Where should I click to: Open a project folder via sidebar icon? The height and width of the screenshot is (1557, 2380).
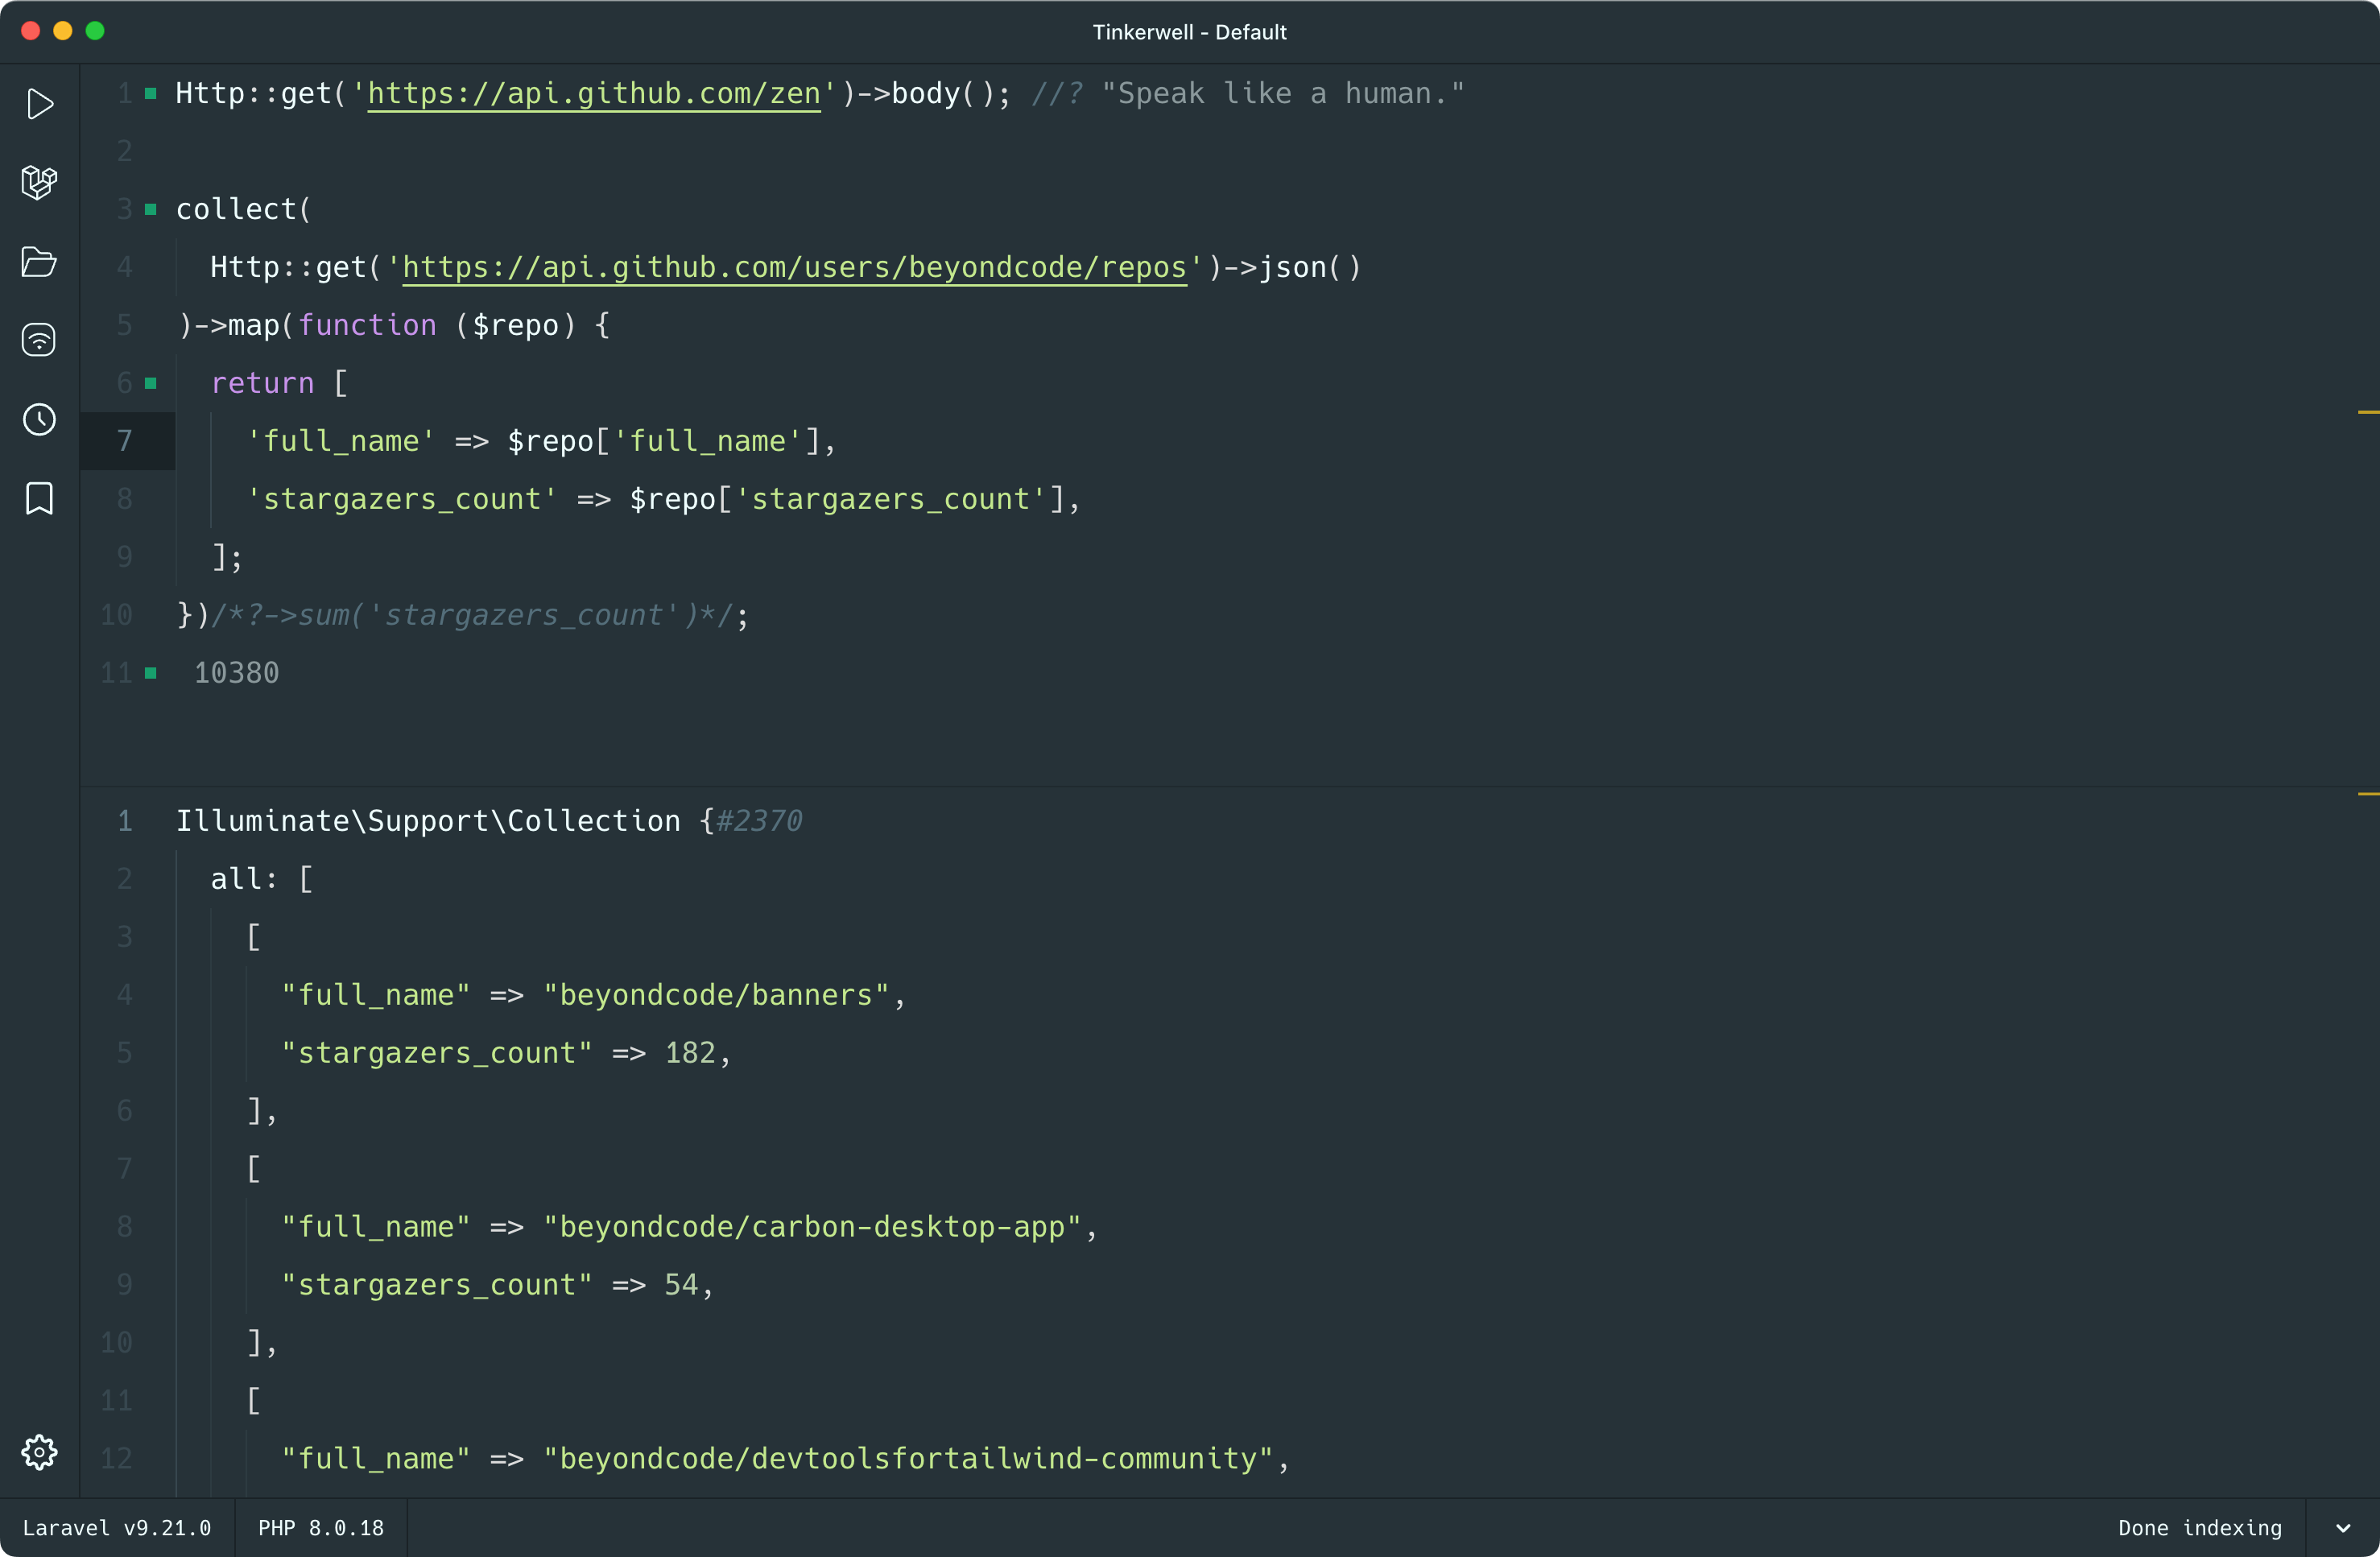click(39, 262)
